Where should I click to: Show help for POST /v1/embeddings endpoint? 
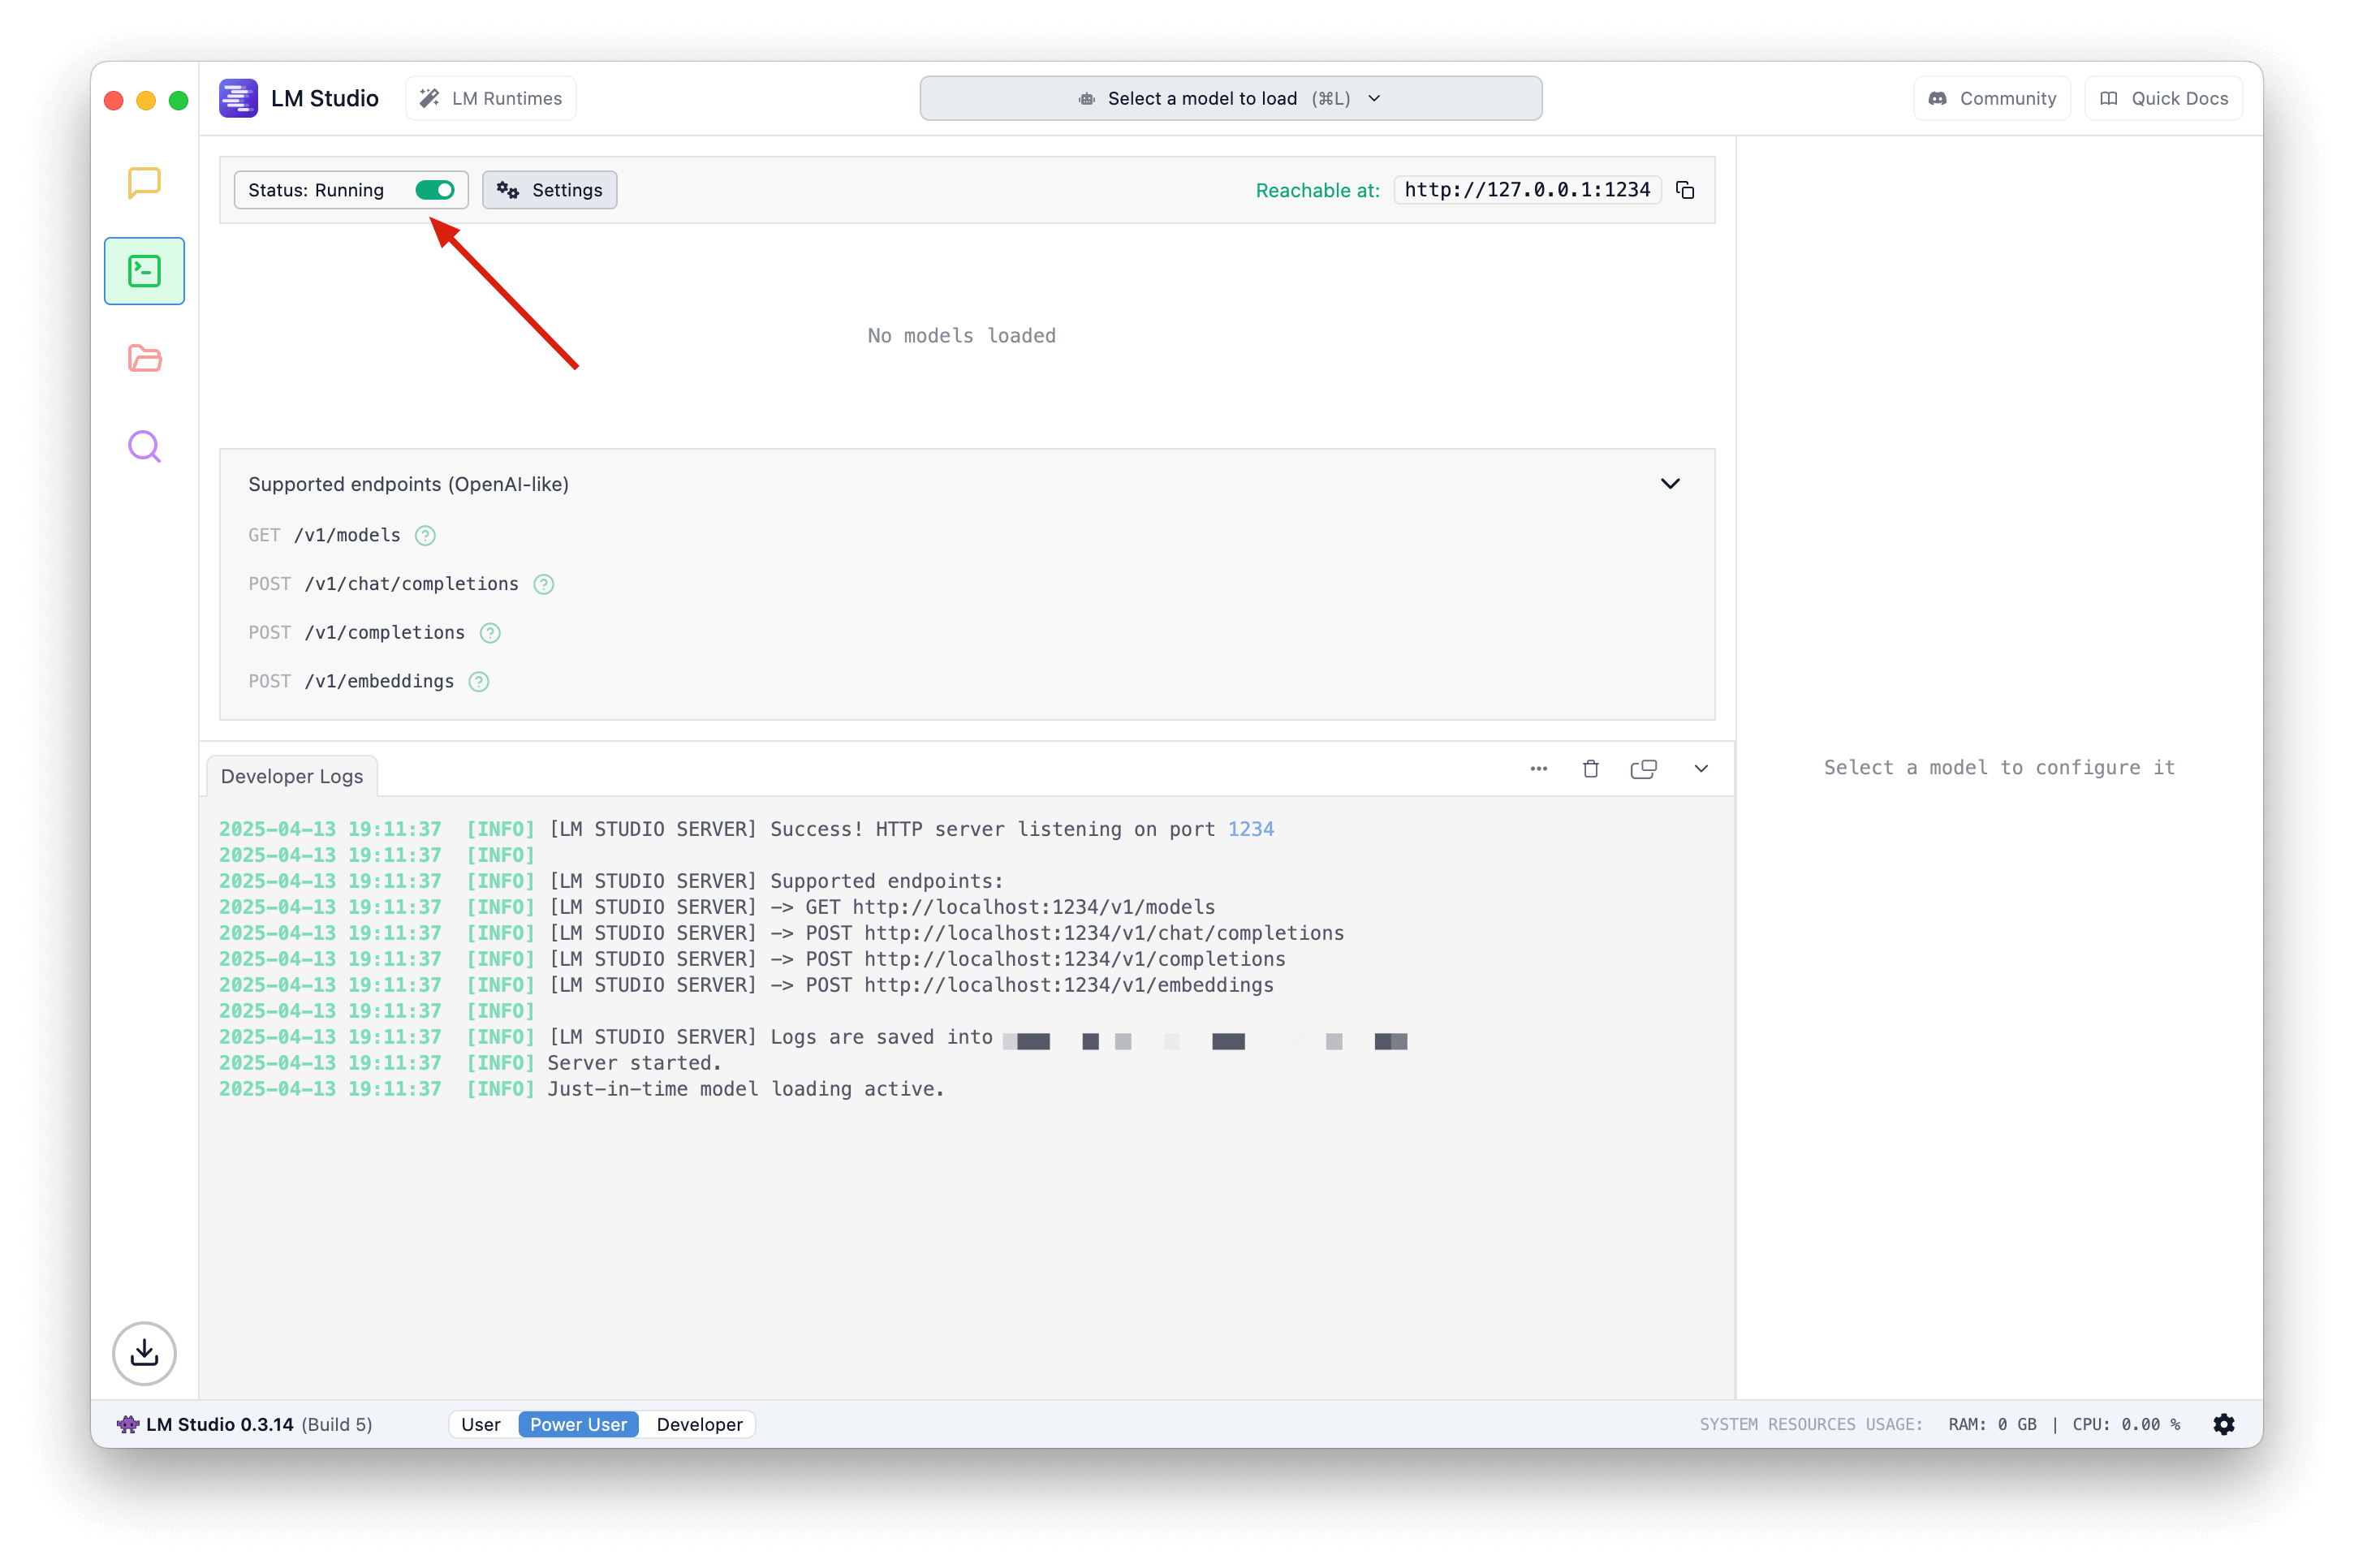coord(479,682)
